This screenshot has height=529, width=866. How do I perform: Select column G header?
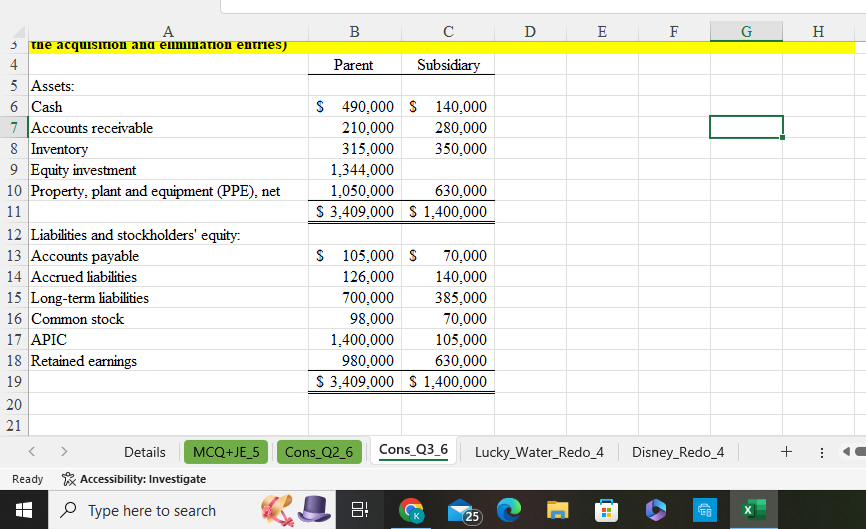[x=746, y=31]
